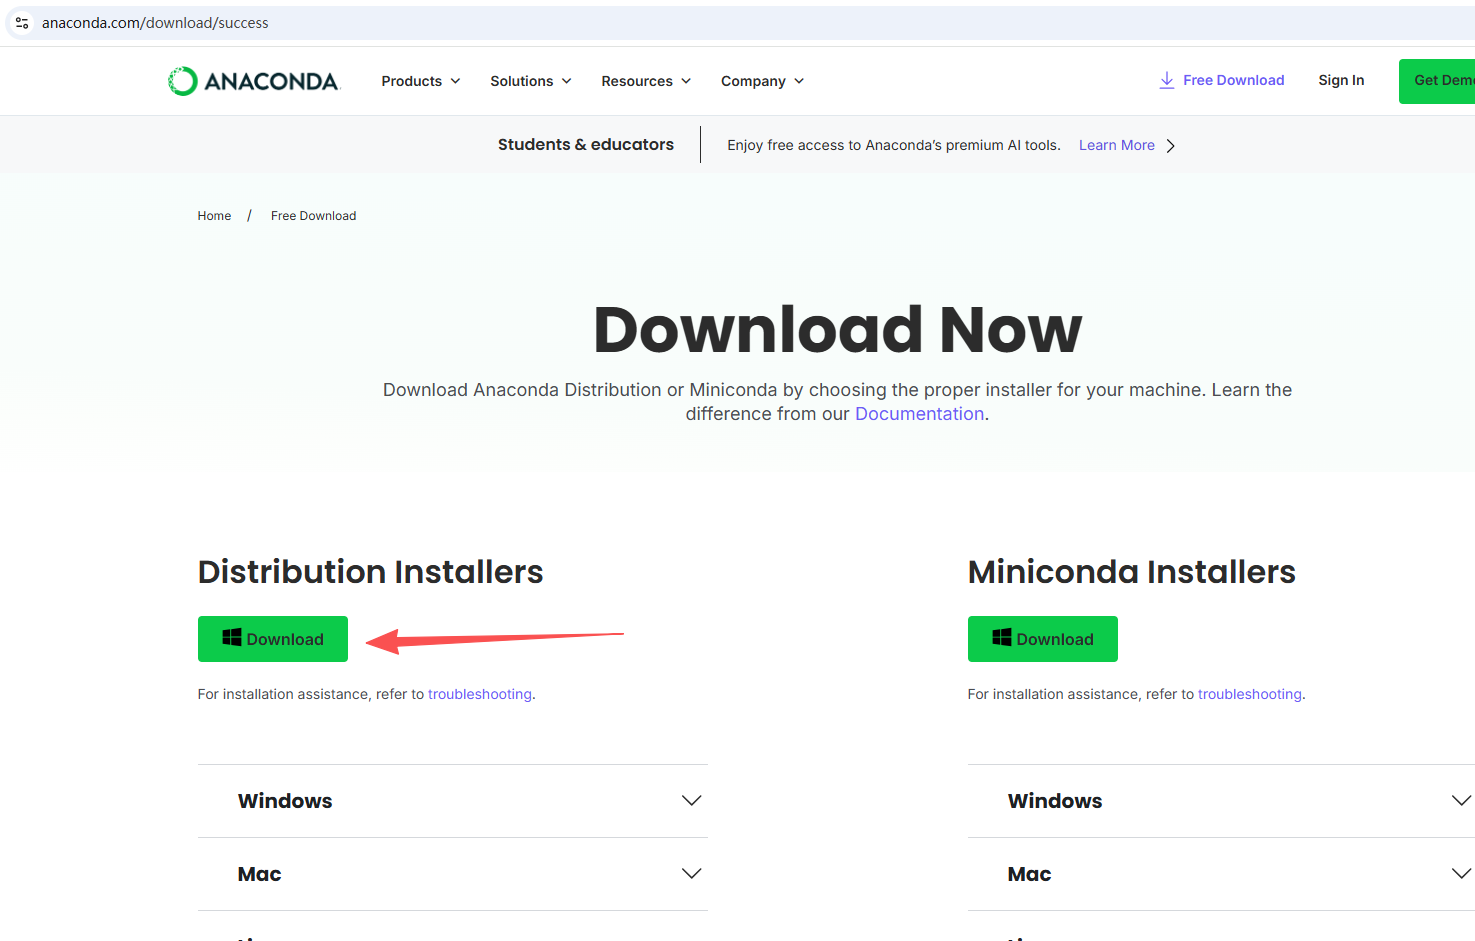Download the Distribution installer
Screen dimensions: 1475x941
(x=273, y=639)
